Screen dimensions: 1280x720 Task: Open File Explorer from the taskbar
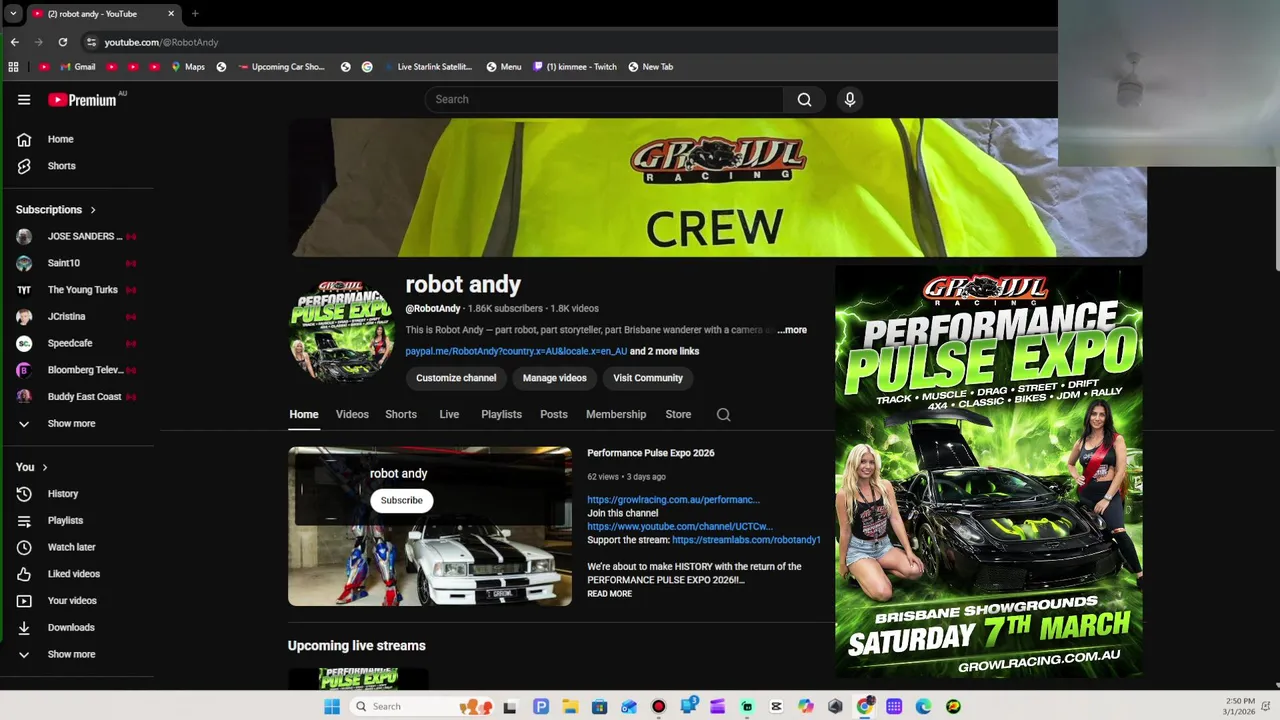click(x=570, y=706)
